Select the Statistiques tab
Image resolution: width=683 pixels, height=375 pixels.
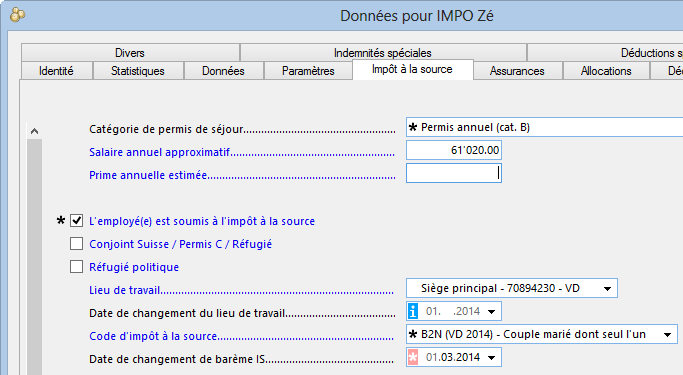tap(138, 71)
